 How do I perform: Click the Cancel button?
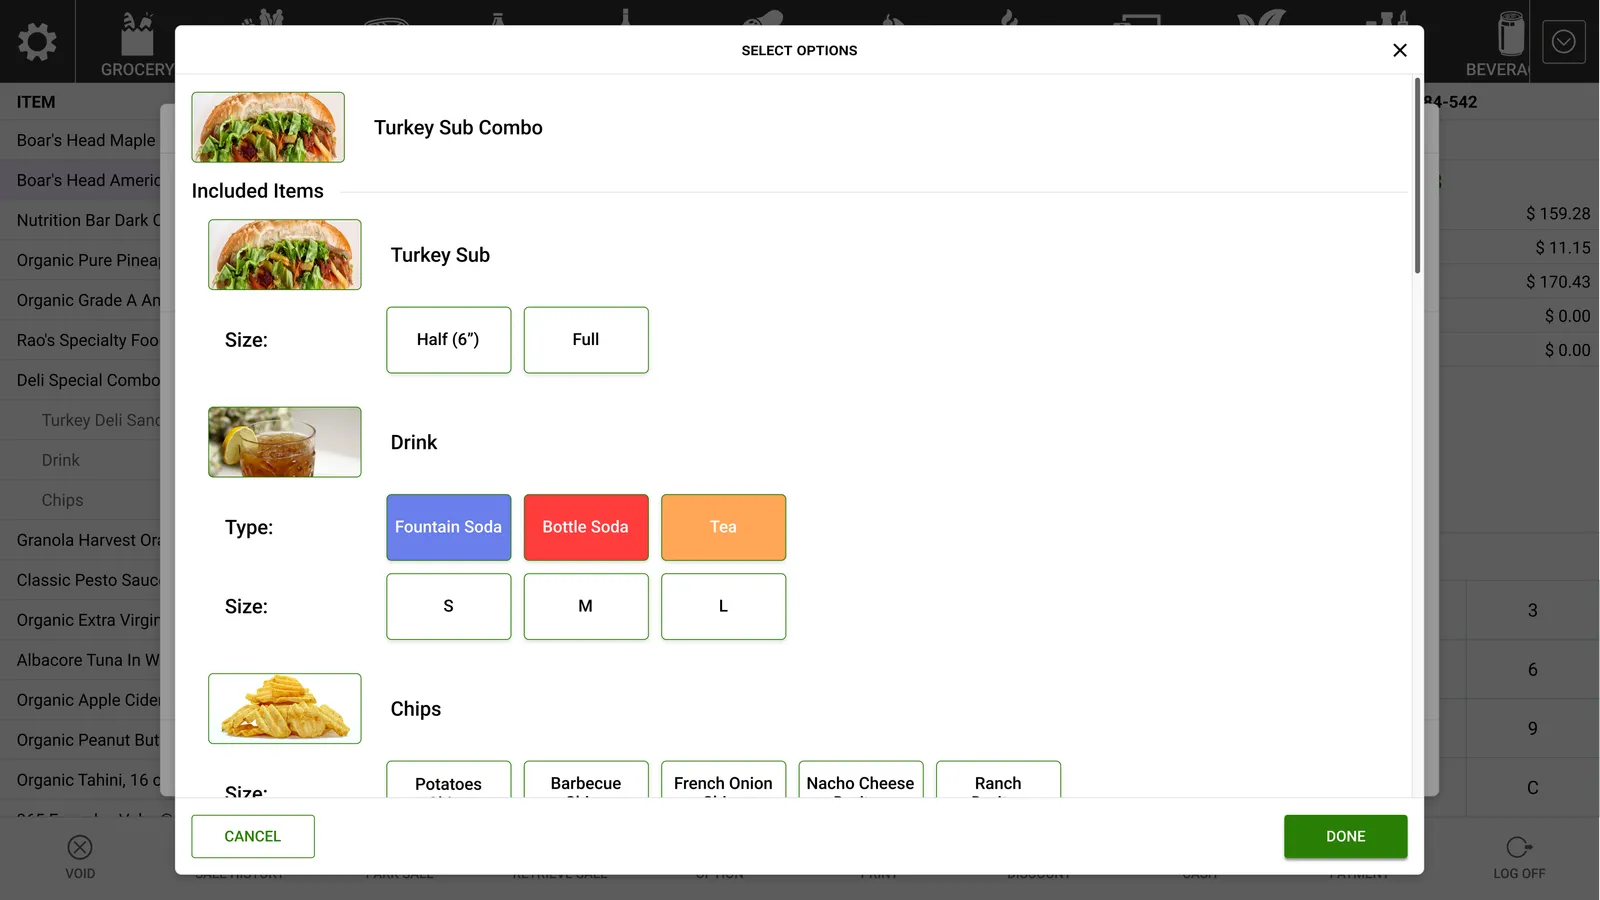253,836
